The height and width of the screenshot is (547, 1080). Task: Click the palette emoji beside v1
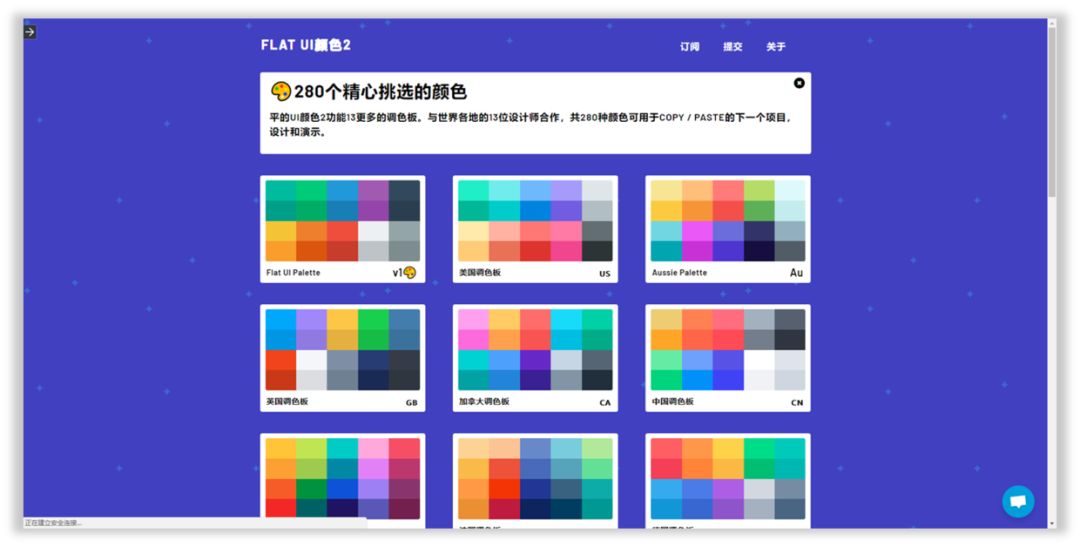[x=410, y=273]
